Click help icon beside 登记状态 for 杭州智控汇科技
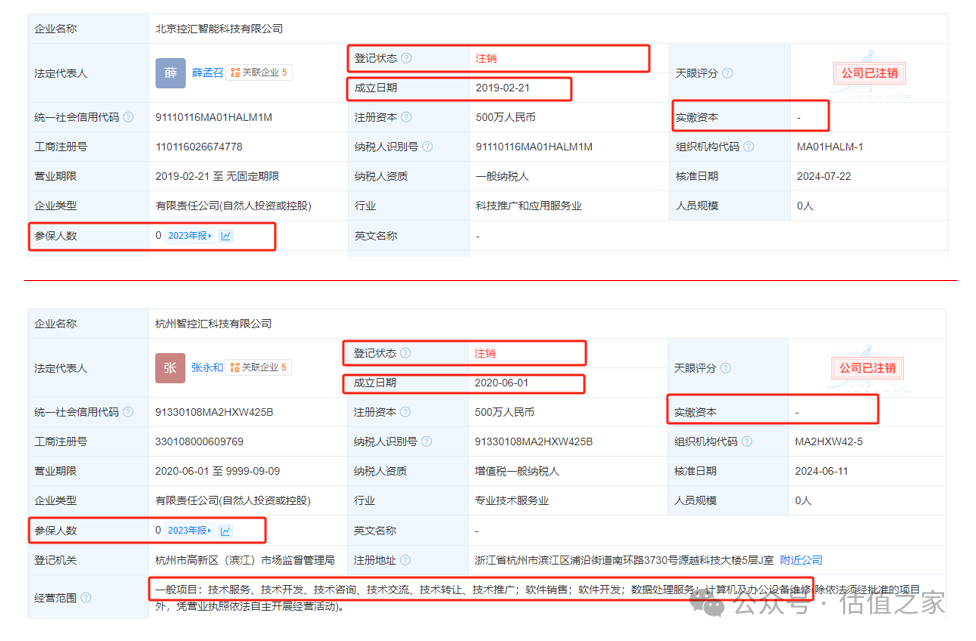Viewport: 976px width, 641px height. [405, 353]
